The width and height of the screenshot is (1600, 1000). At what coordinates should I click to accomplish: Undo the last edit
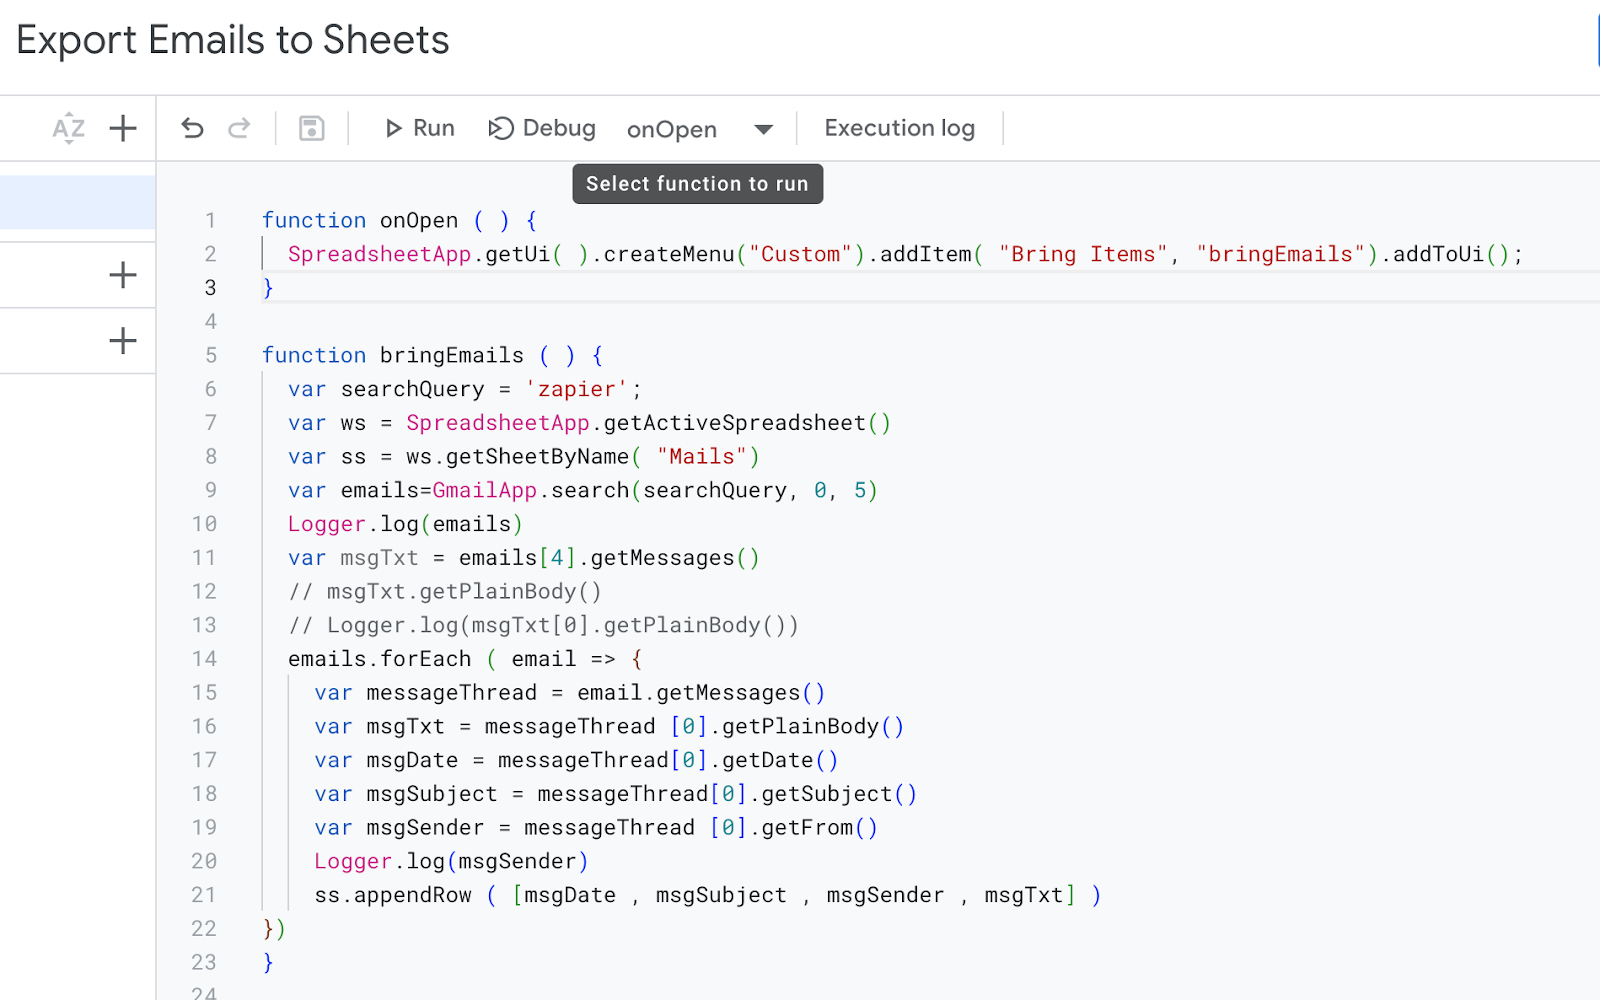[192, 128]
